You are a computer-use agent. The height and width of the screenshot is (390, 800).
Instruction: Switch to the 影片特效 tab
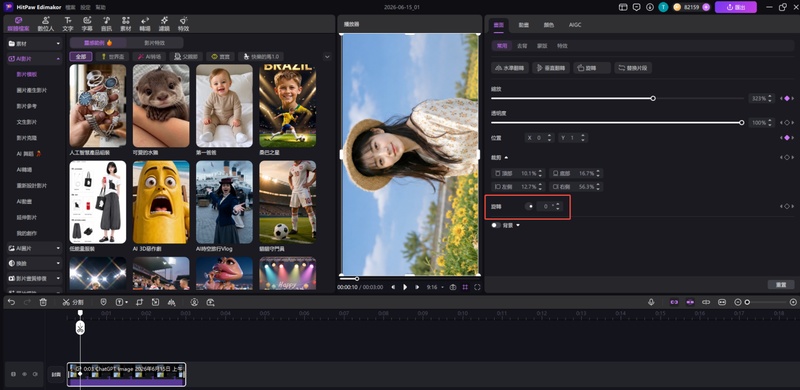click(155, 43)
